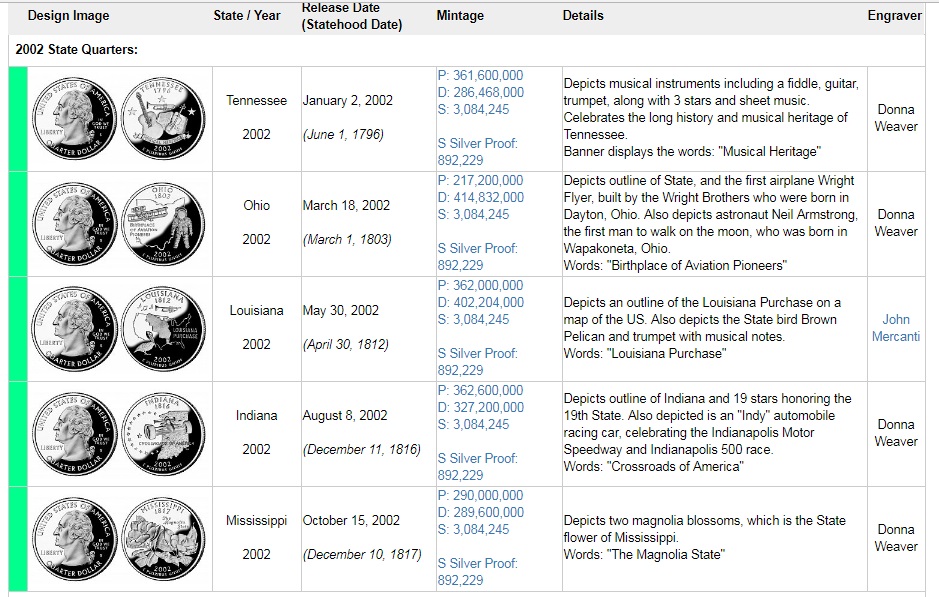The height and width of the screenshot is (597, 939).
Task: Click the Ohio quarter obverse coin image
Action: tap(74, 223)
